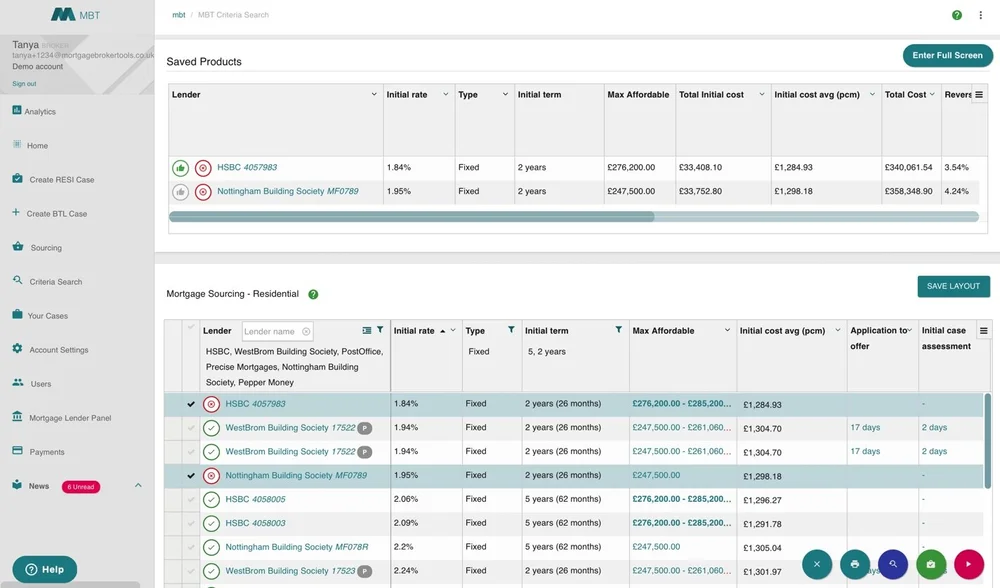Toggle the select-all checkbox in sourcing table header
1000x588 pixels.
point(191,327)
